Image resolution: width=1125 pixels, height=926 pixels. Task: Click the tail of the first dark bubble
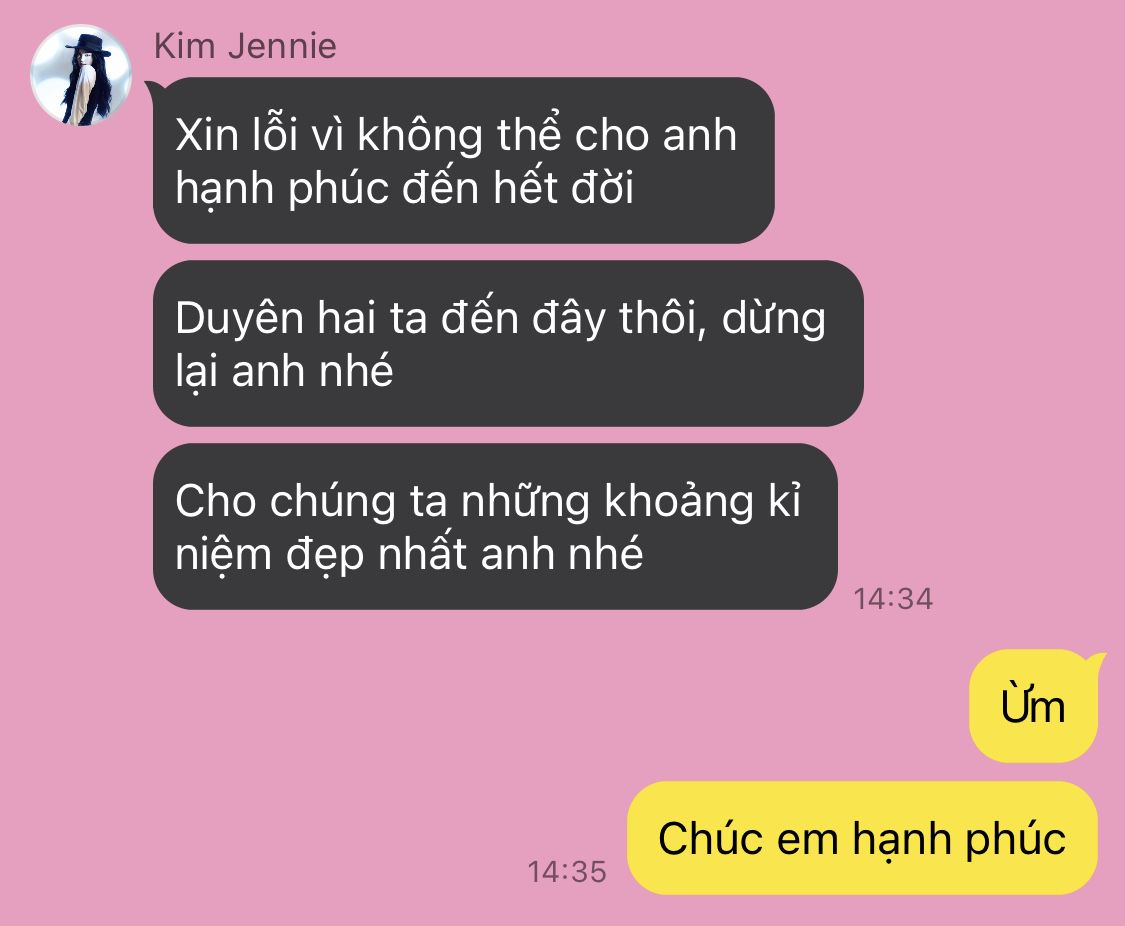pos(152,89)
